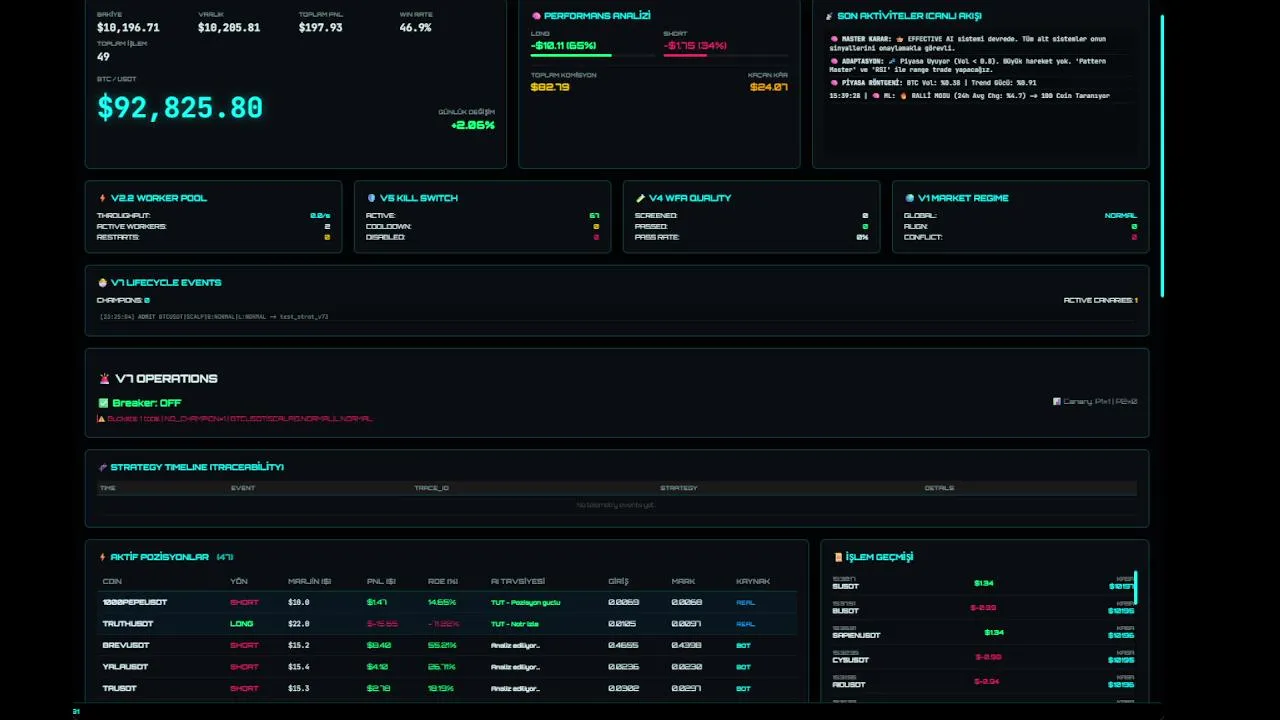
Task: Select the TRUSDT position row
Action: (447, 688)
